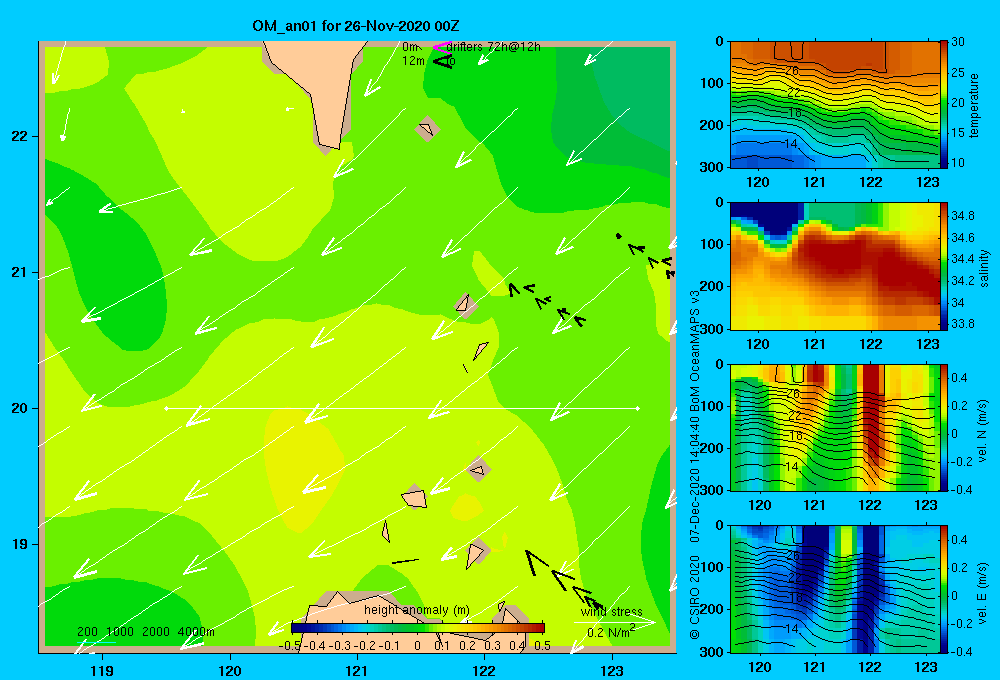Select the 'salinity' colorbar label

point(984,268)
